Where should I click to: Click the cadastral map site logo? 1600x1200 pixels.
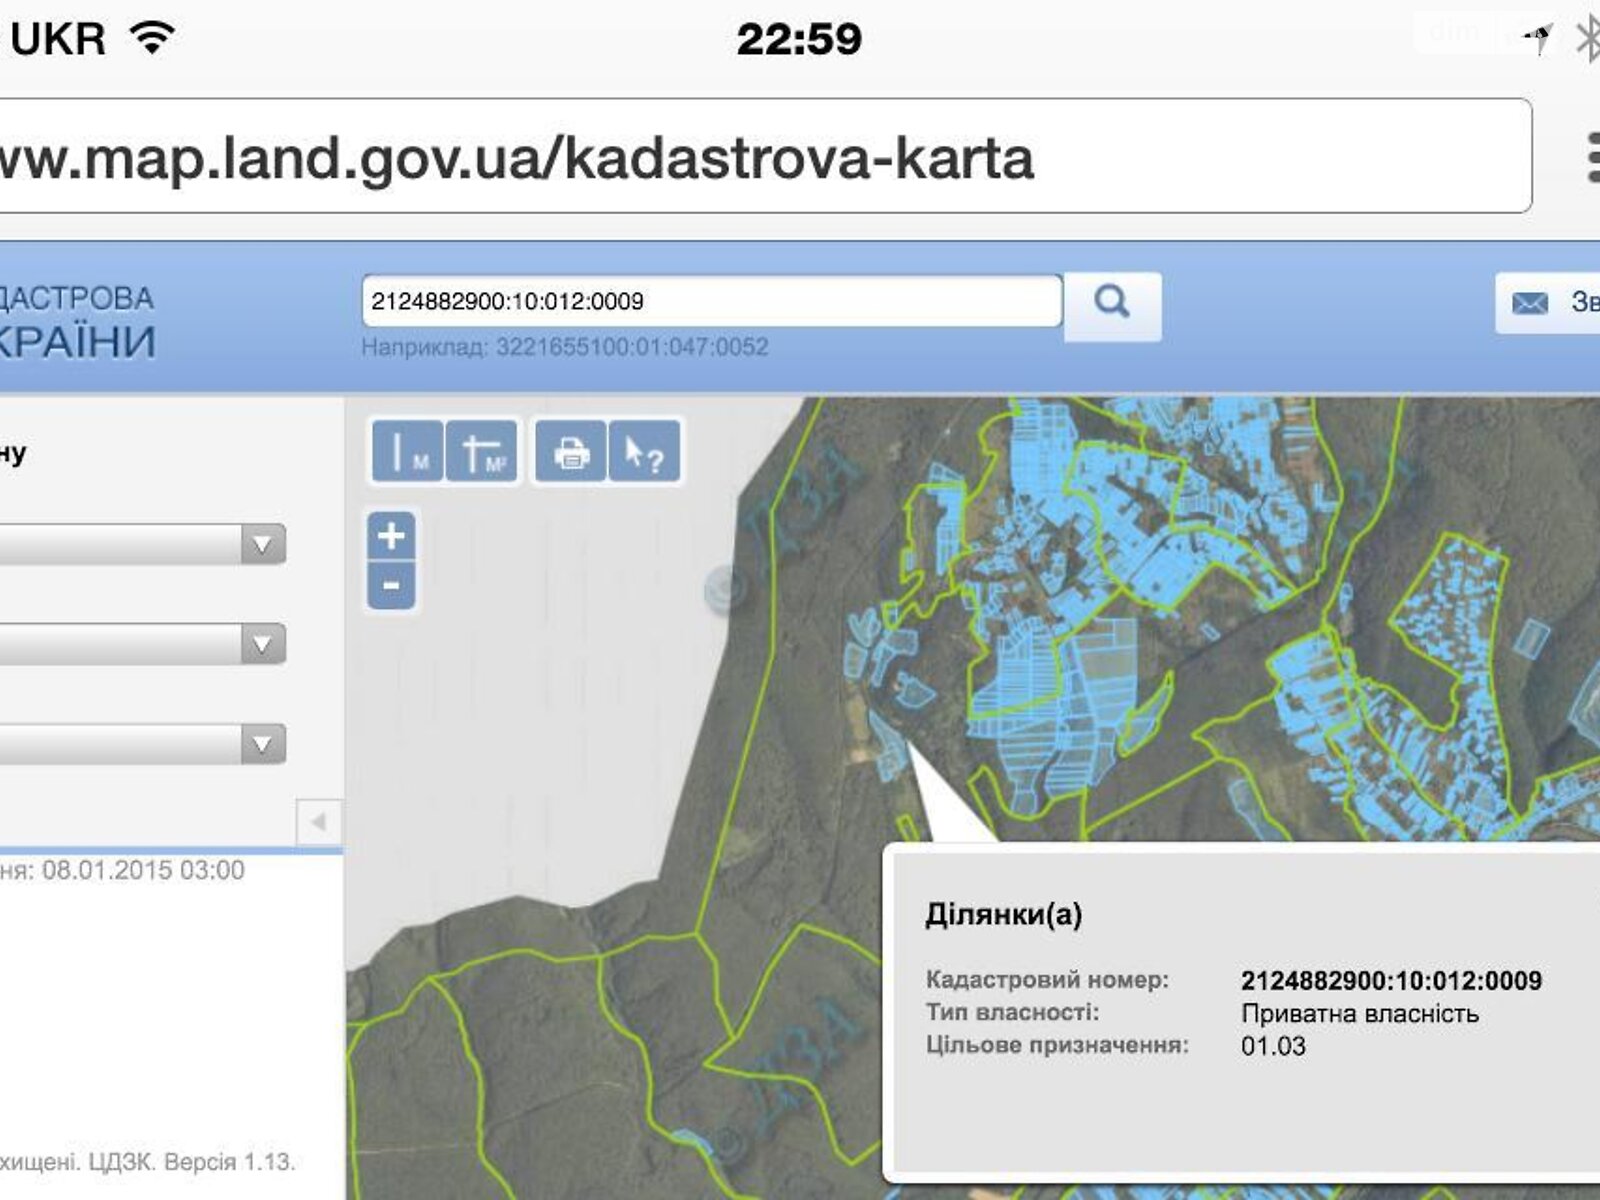coord(78,320)
